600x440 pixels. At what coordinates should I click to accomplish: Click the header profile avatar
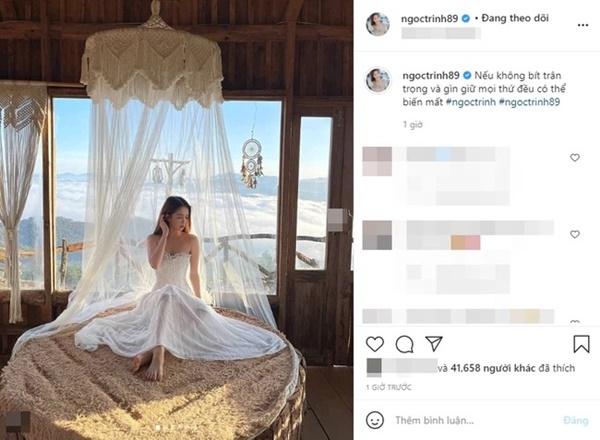click(x=378, y=24)
